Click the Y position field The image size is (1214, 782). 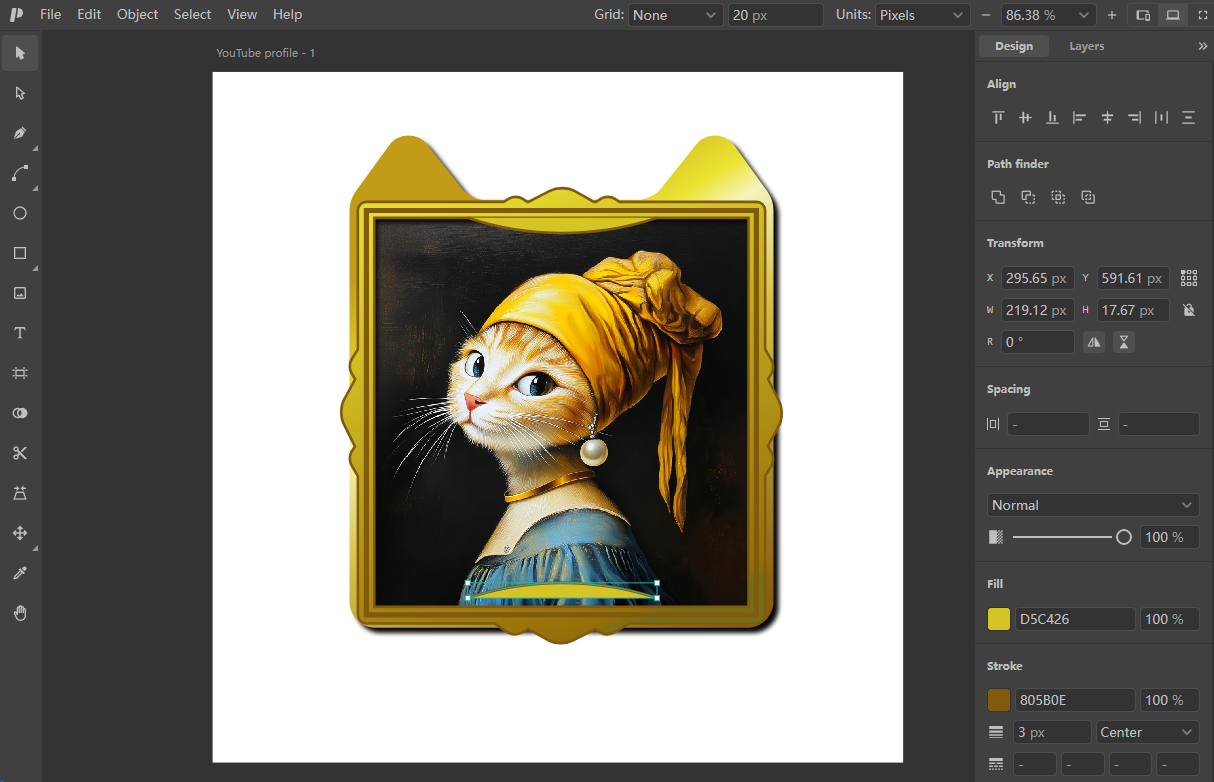[x=1134, y=278]
